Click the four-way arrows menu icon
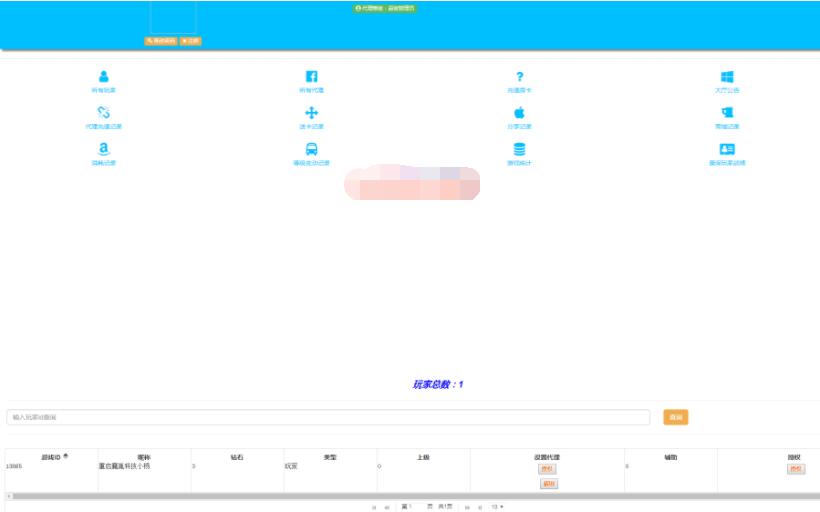820x512 pixels. tap(312, 113)
